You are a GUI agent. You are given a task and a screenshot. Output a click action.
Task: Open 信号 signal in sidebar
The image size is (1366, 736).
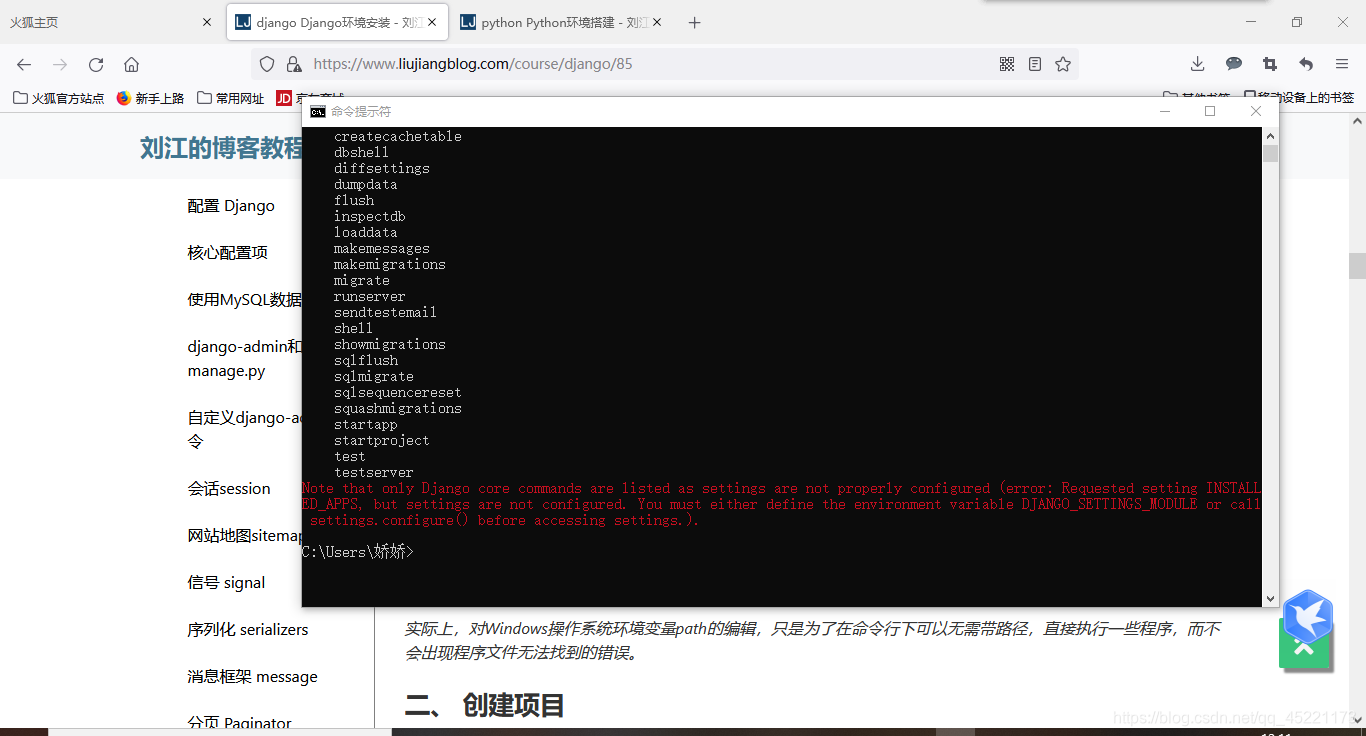click(x=226, y=583)
